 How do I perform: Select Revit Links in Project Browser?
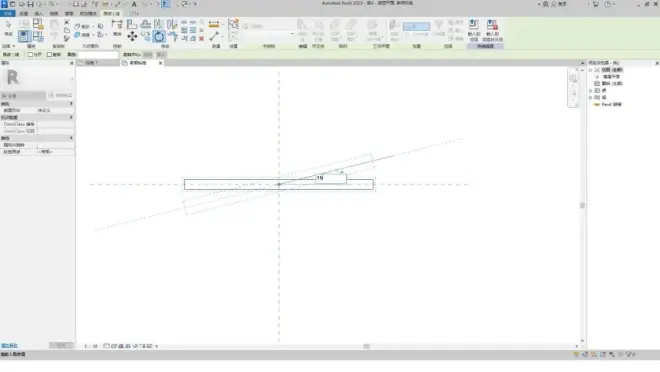pyautogui.click(x=611, y=104)
